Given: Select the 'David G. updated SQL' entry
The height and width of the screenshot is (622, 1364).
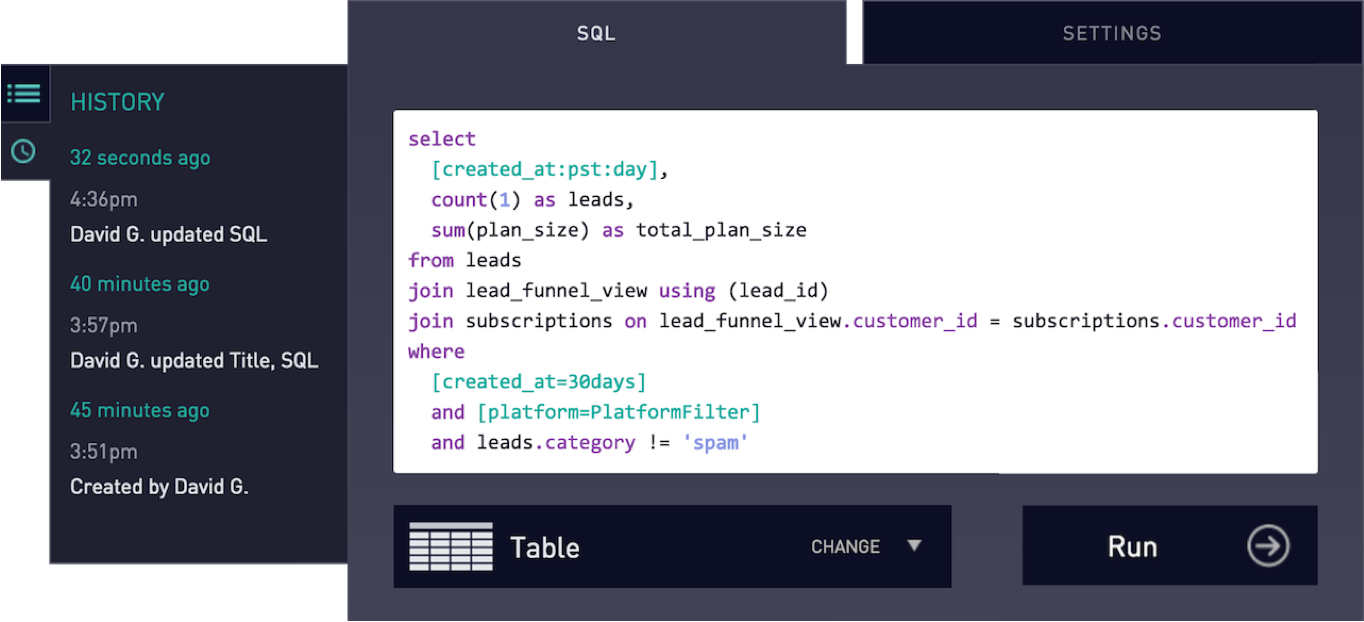Looking at the screenshot, I should point(169,235).
